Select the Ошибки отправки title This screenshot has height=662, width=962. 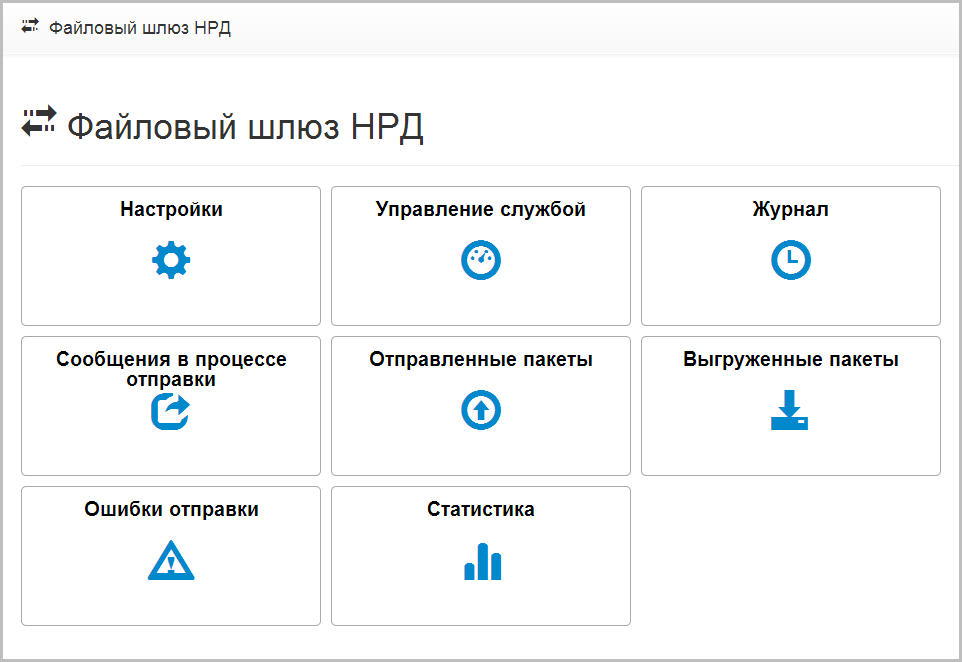(x=171, y=509)
